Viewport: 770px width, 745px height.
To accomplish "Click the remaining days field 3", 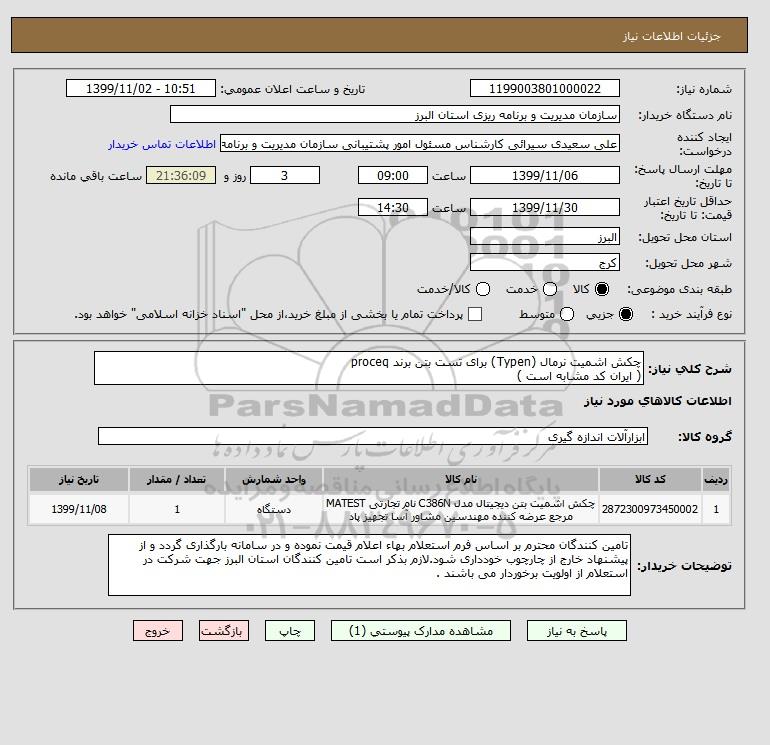I will [x=285, y=175].
